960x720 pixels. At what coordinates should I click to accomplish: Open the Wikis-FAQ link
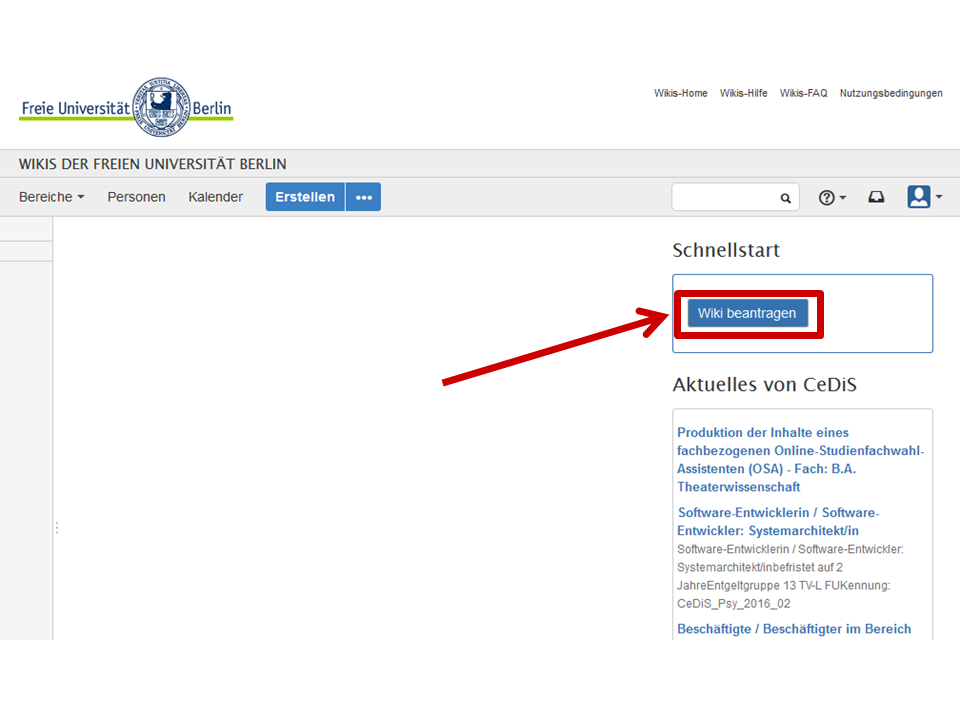tap(803, 93)
